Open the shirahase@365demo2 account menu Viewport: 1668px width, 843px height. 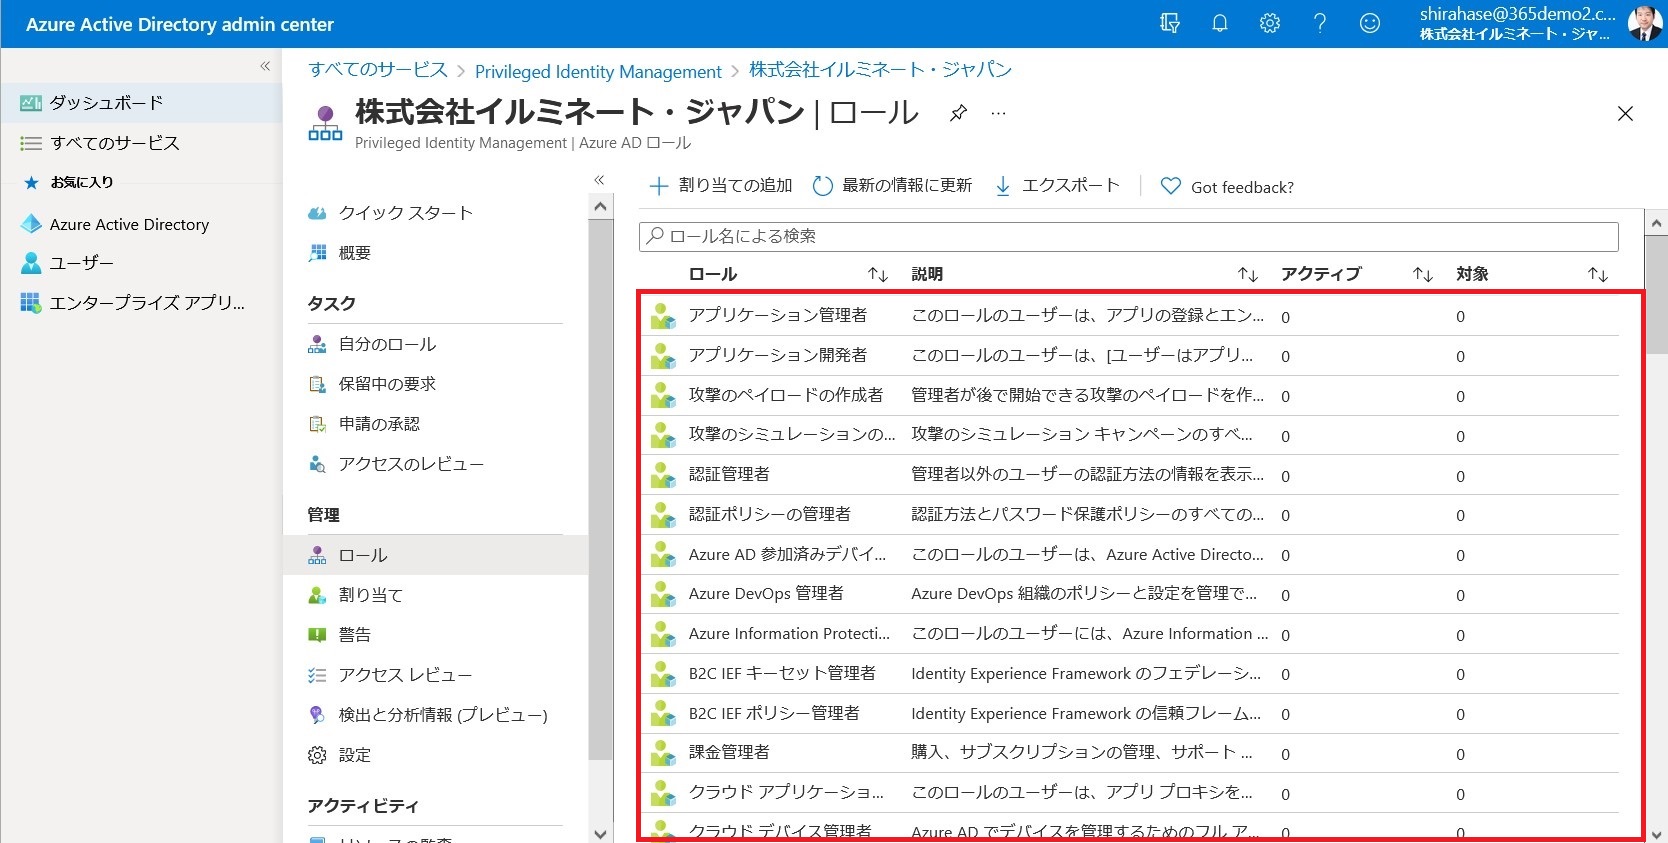tap(1517, 24)
